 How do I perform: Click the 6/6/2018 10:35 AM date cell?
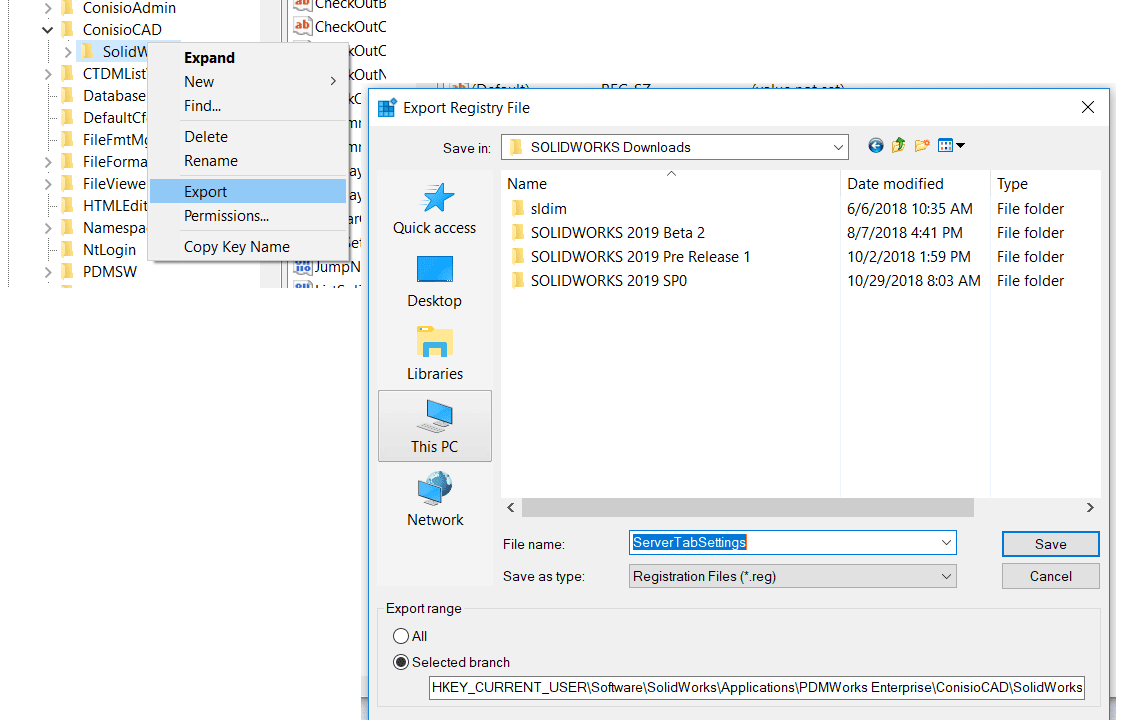click(909, 209)
